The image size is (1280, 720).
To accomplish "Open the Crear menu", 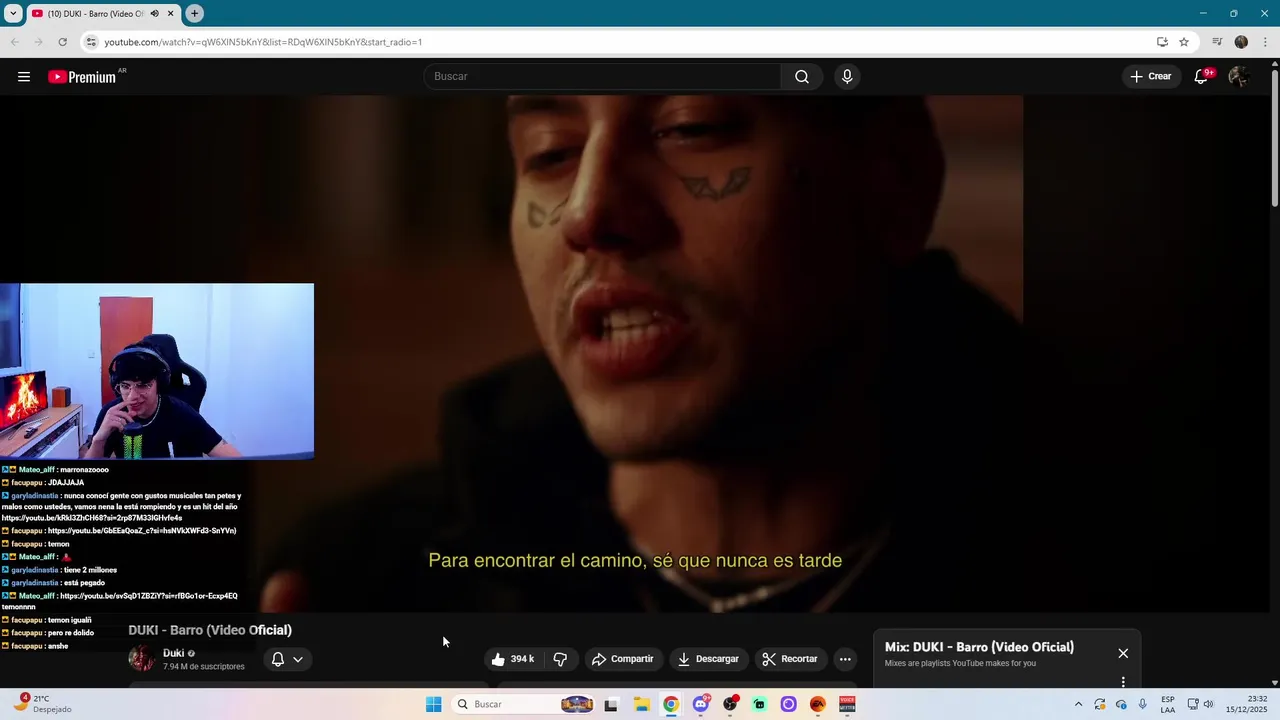I will tap(1151, 77).
